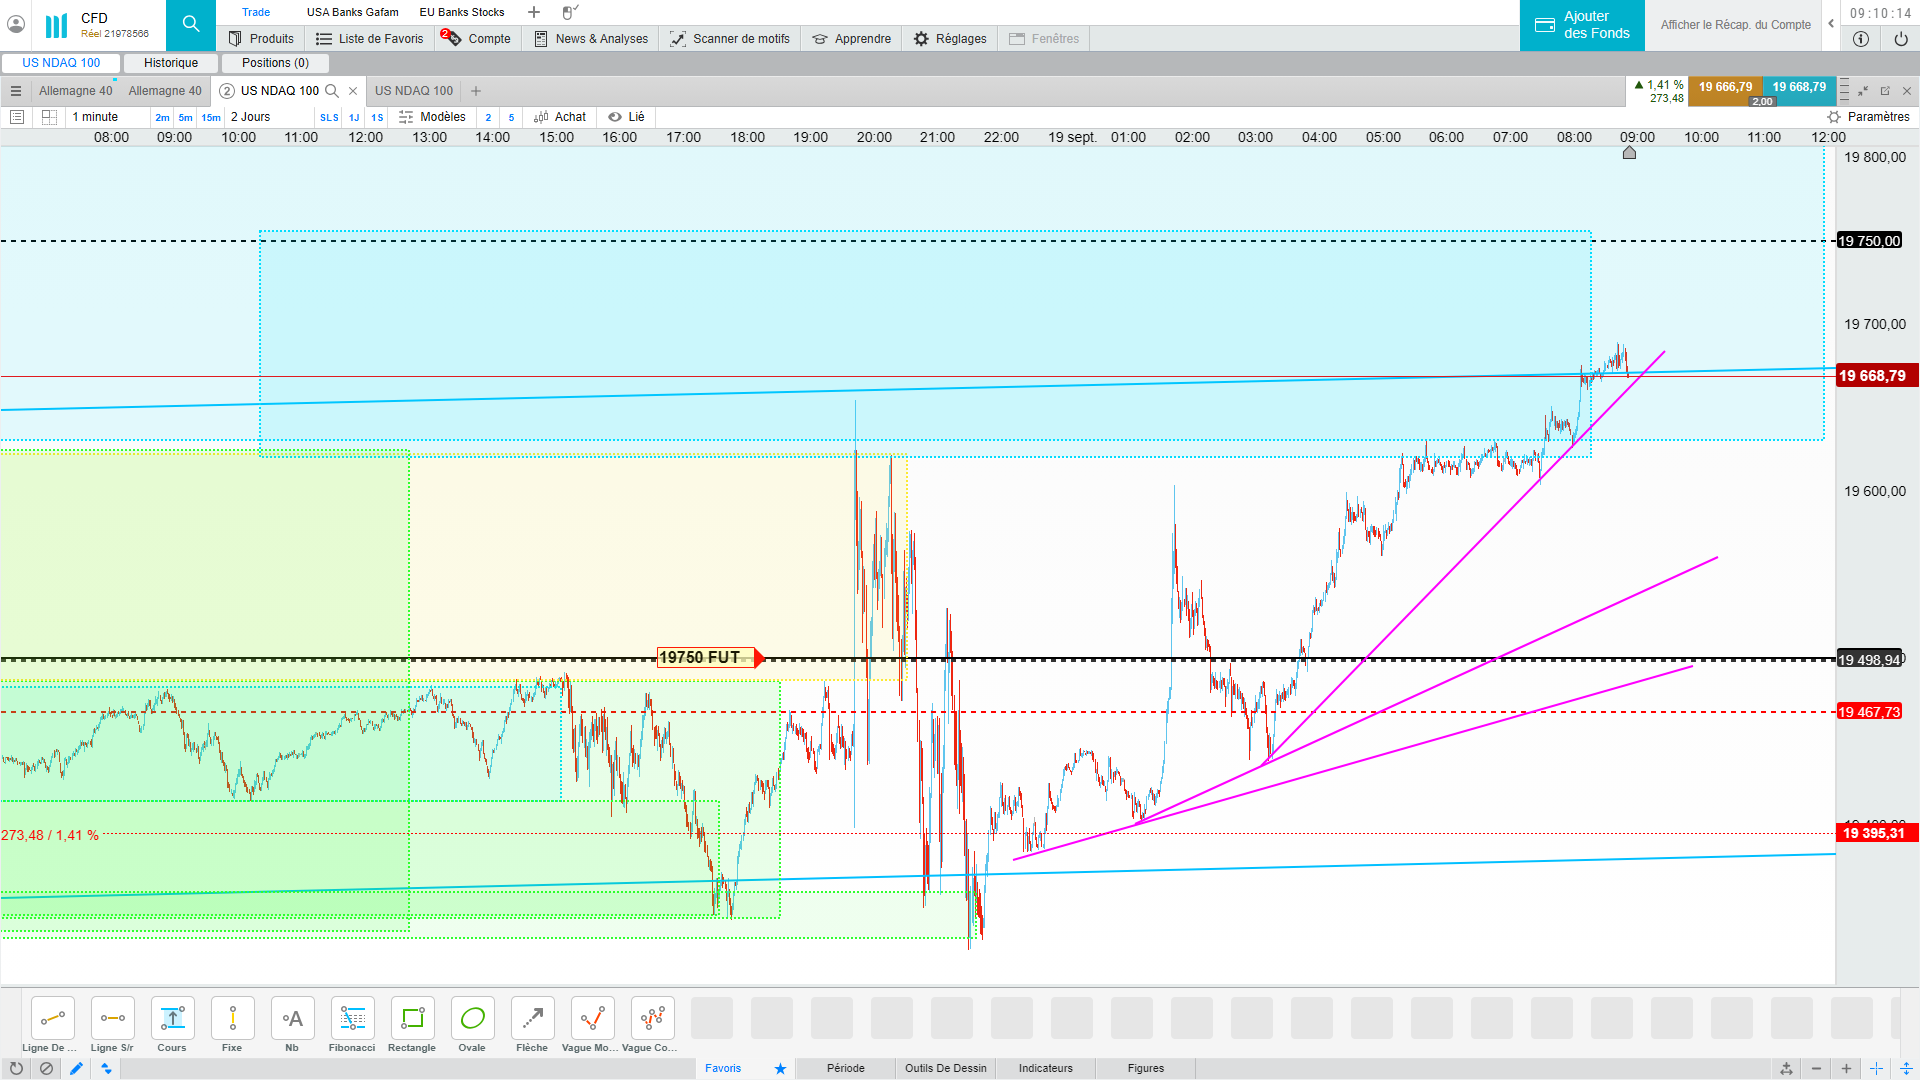Click Afficher le Récap. du Compte
The image size is (1920, 1080).
pyautogui.click(x=1735, y=25)
